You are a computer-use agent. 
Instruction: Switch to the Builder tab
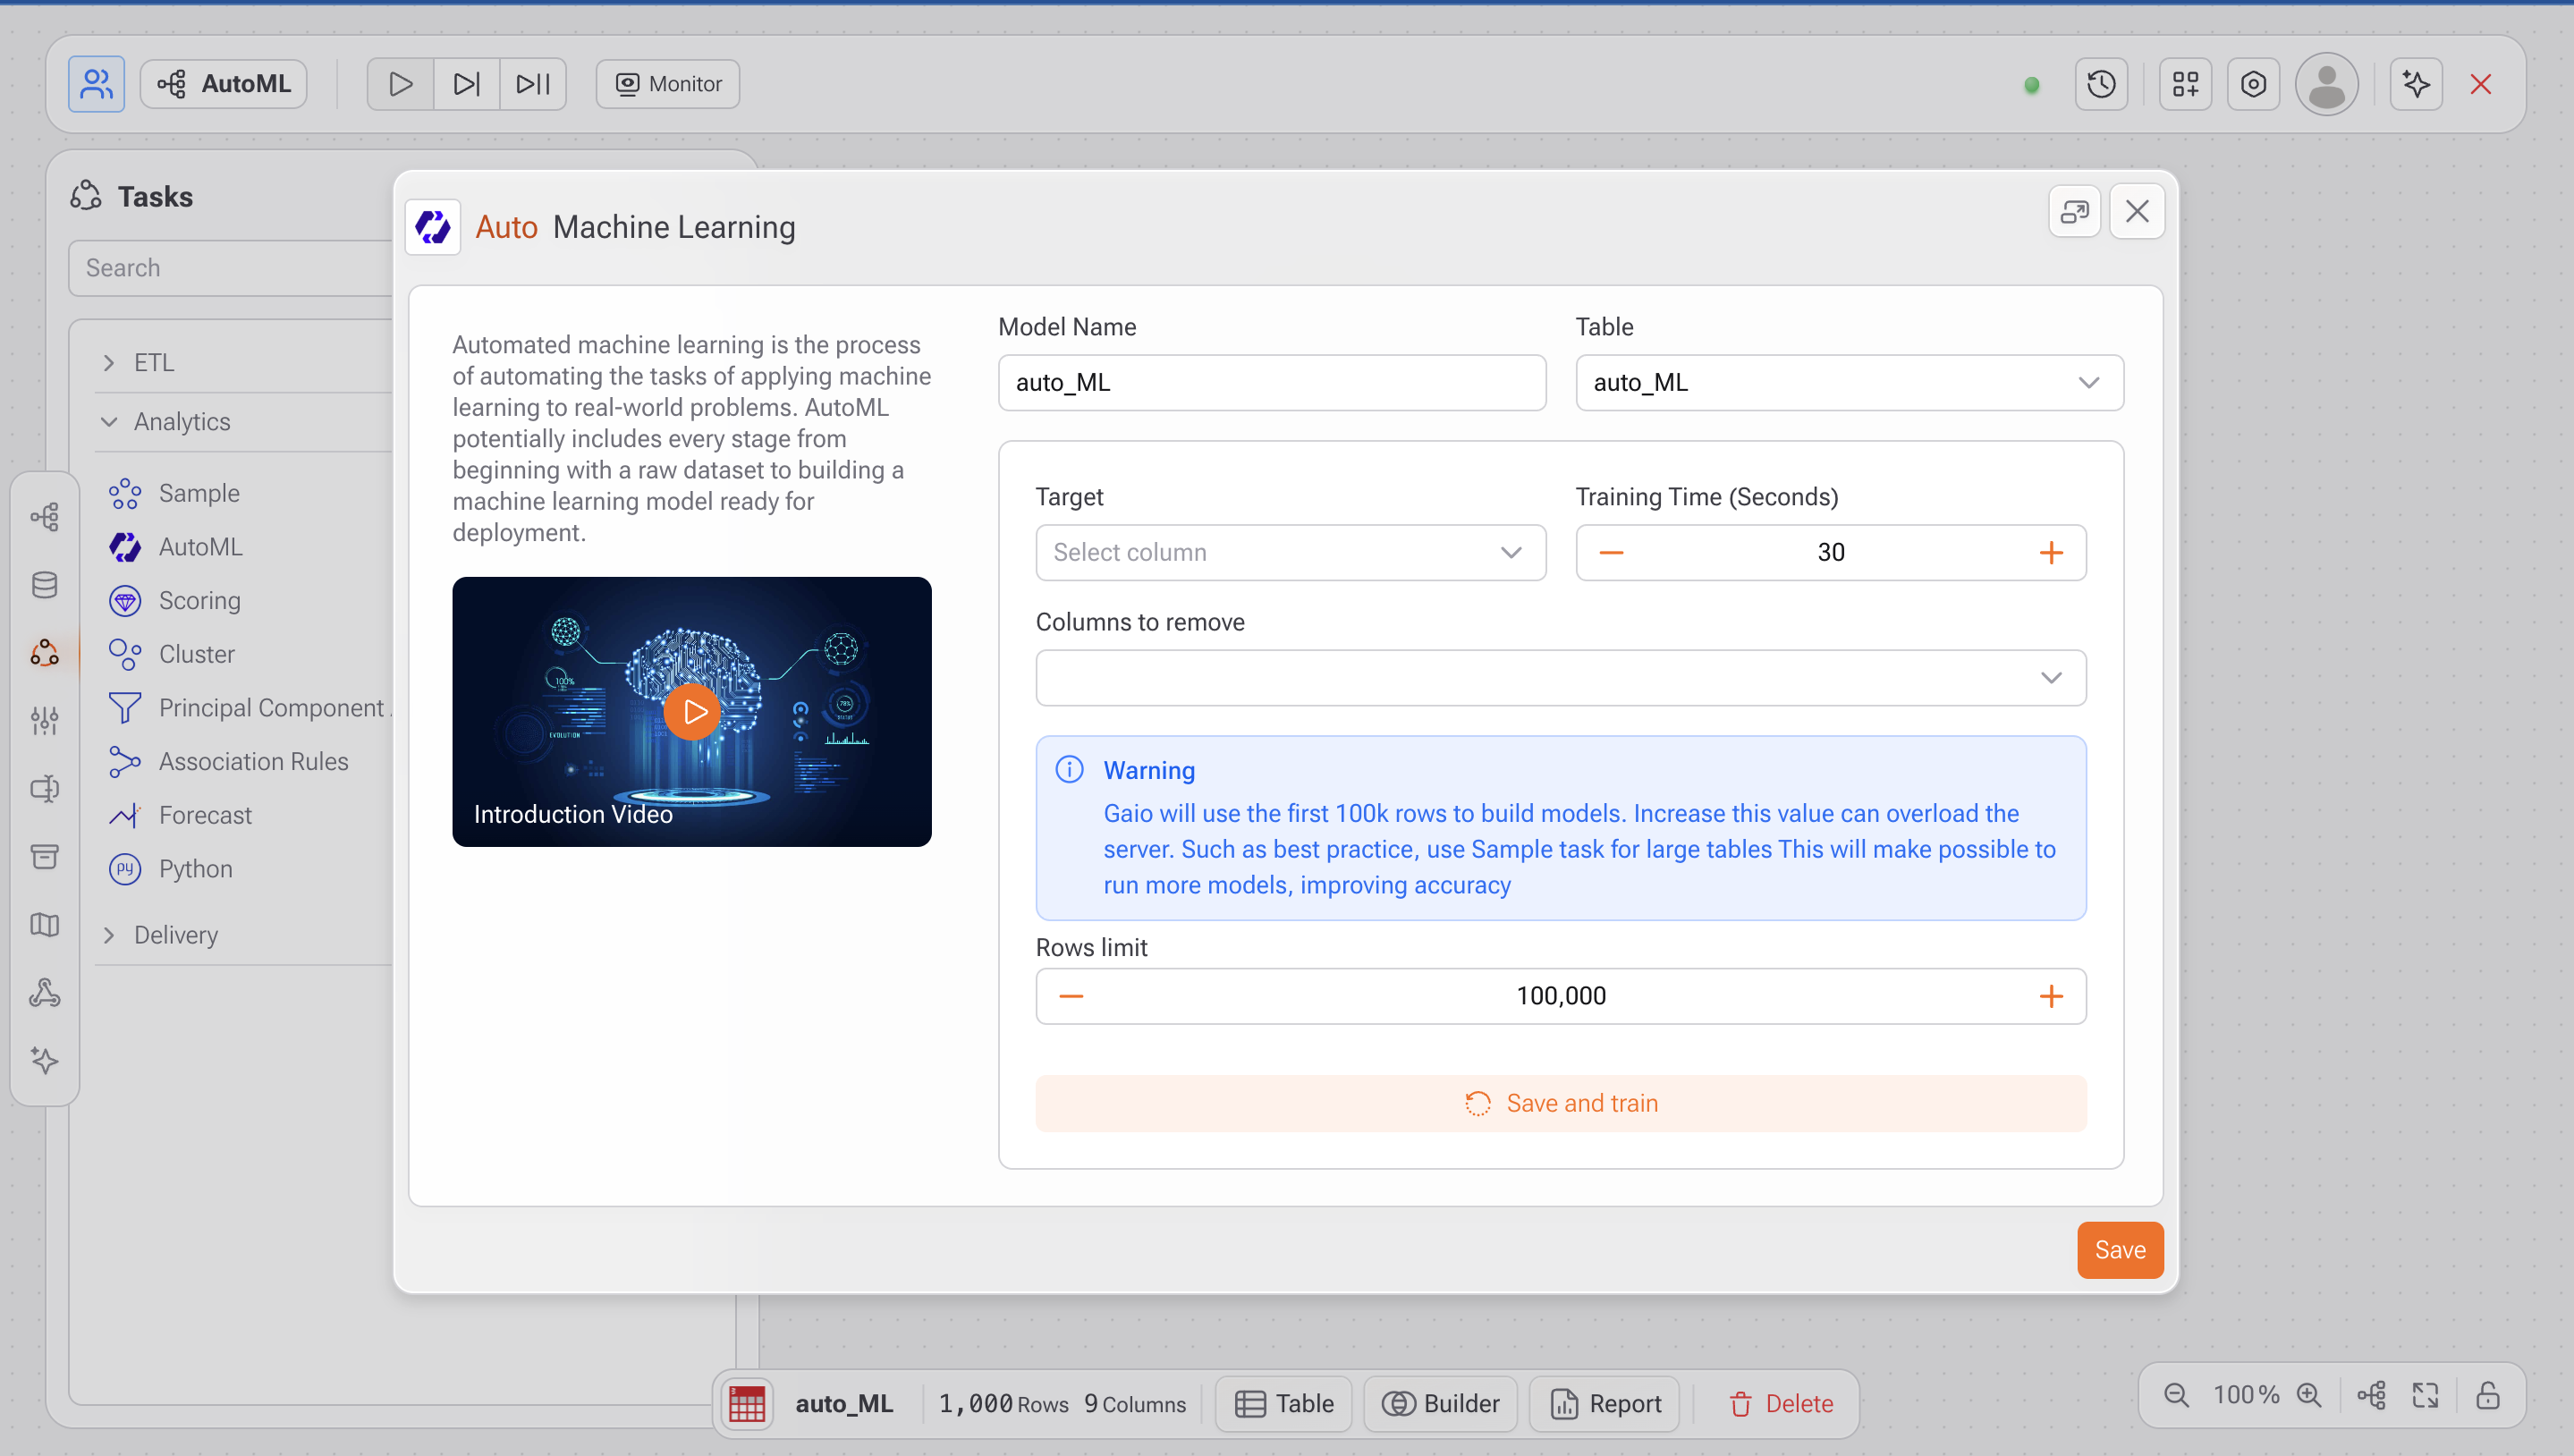(x=1440, y=1404)
